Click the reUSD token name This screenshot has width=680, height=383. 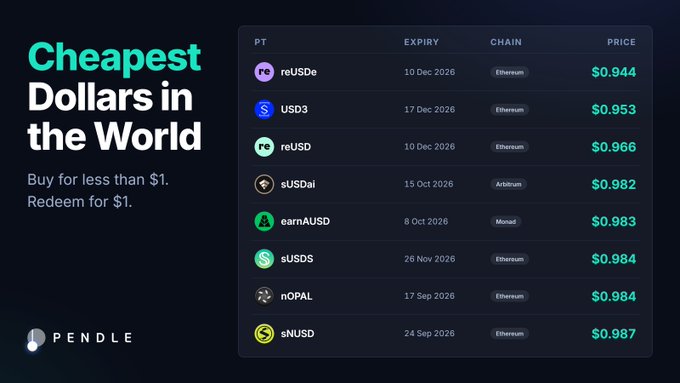(296, 147)
